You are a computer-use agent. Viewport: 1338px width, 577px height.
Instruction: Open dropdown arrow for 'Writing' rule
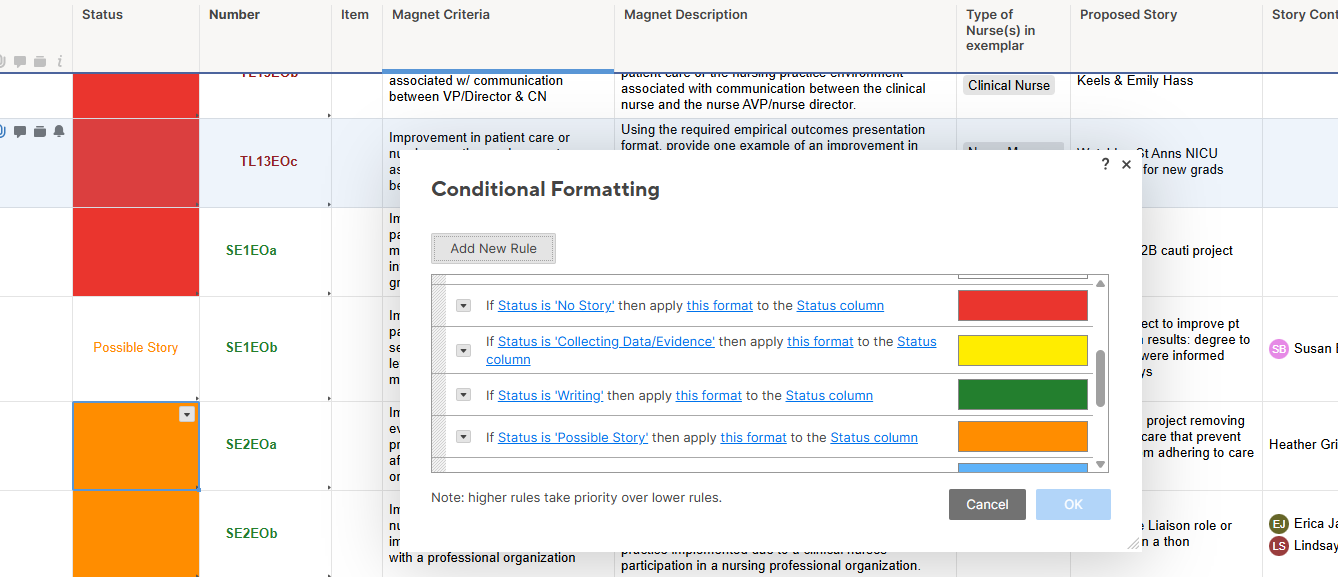pyautogui.click(x=463, y=395)
